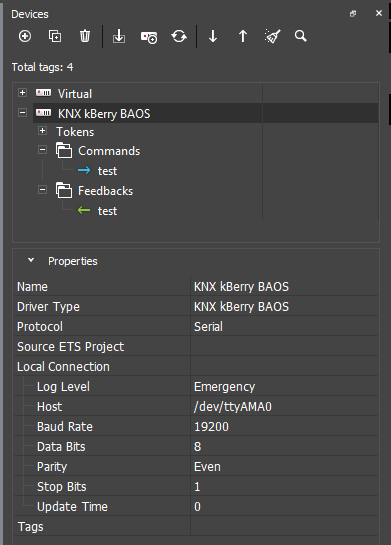
Task: Click the trash delete icon
Action: (x=85, y=36)
